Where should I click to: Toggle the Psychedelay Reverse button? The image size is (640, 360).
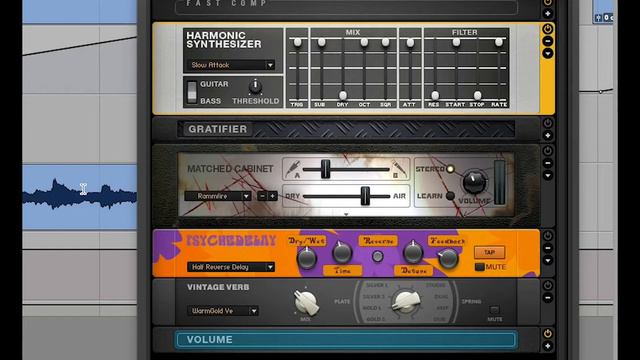click(x=378, y=256)
